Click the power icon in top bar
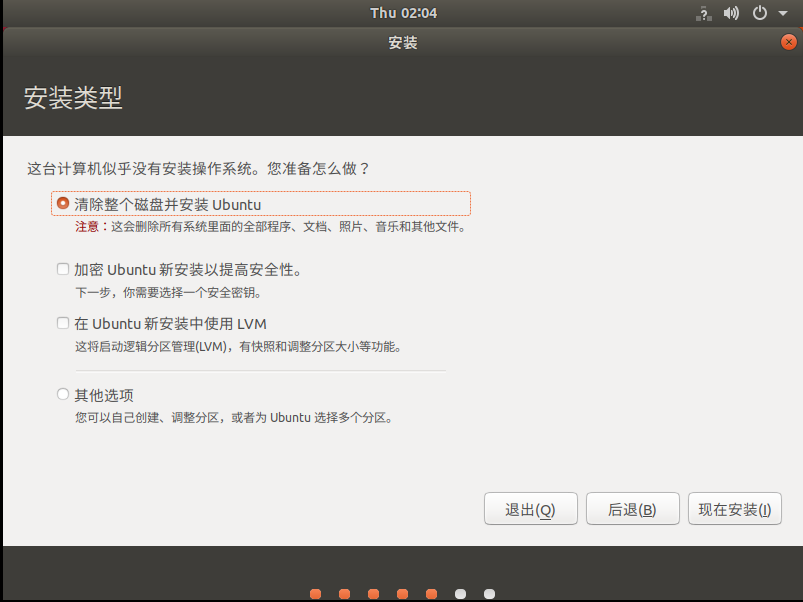 [759, 13]
